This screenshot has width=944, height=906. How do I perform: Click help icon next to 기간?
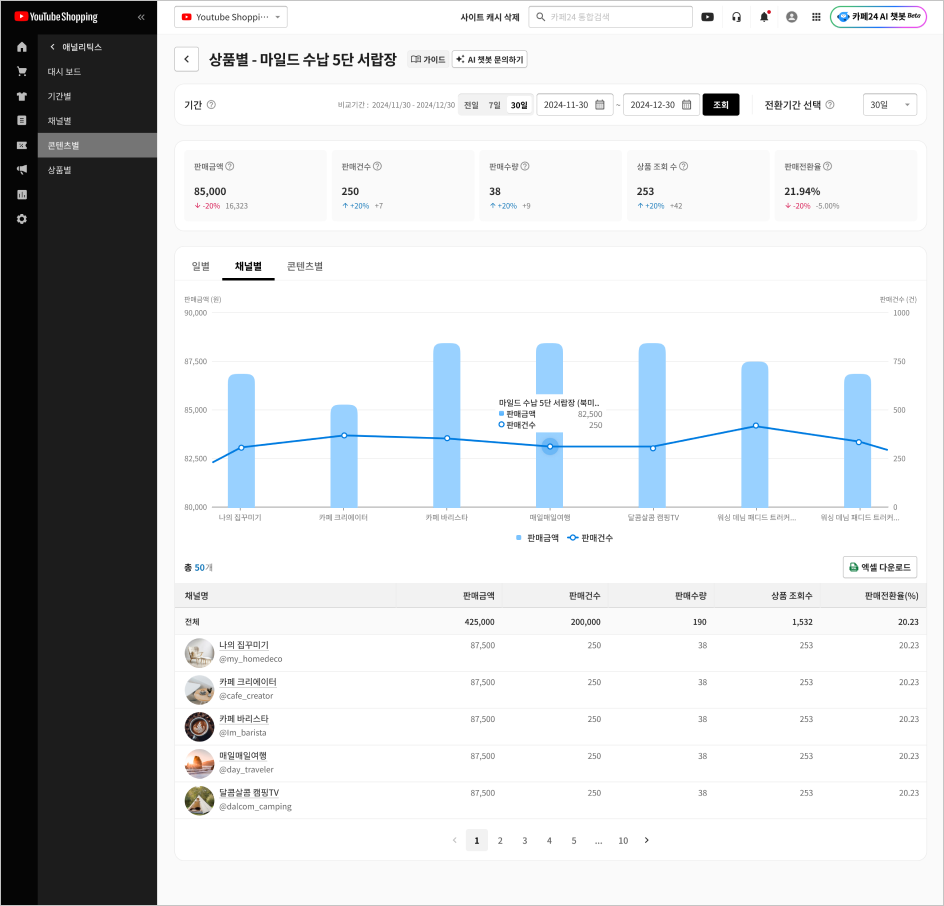pyautogui.click(x=211, y=105)
